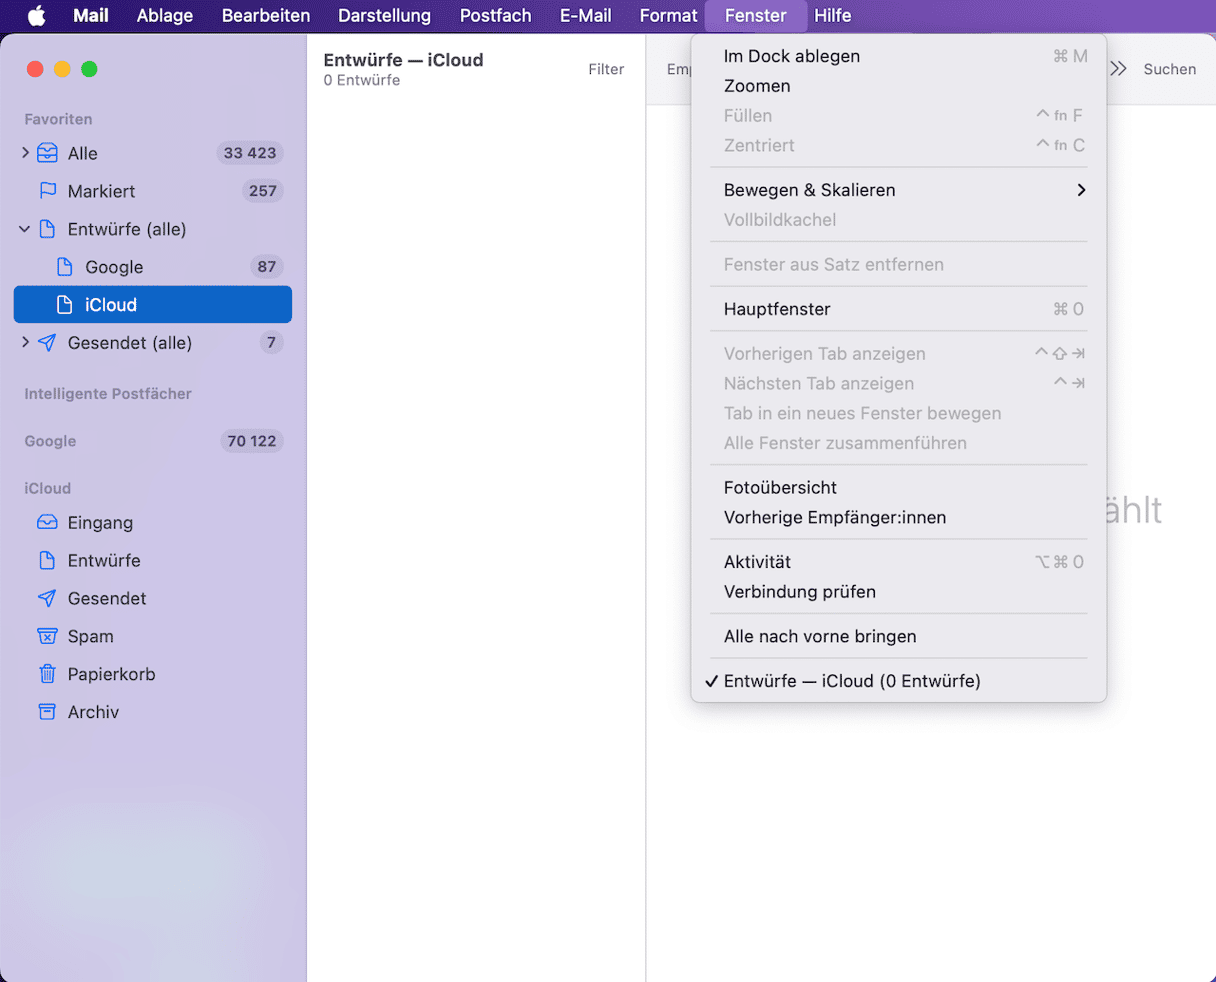Open the Mail menu

[x=91, y=15]
